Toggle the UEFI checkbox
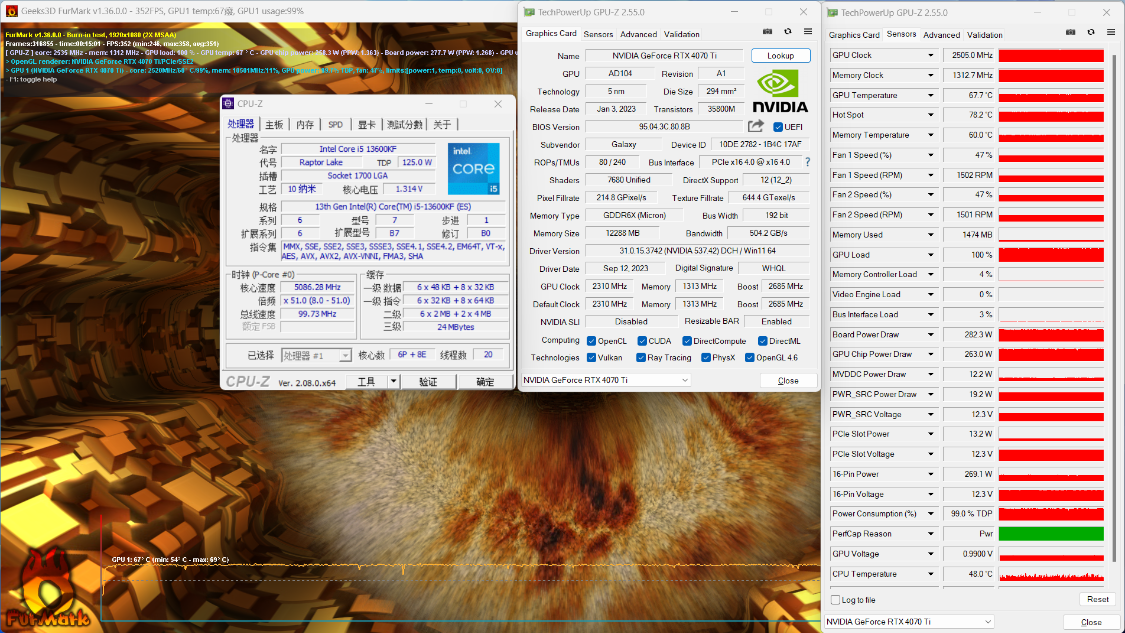1125x633 pixels. pyautogui.click(x=778, y=127)
